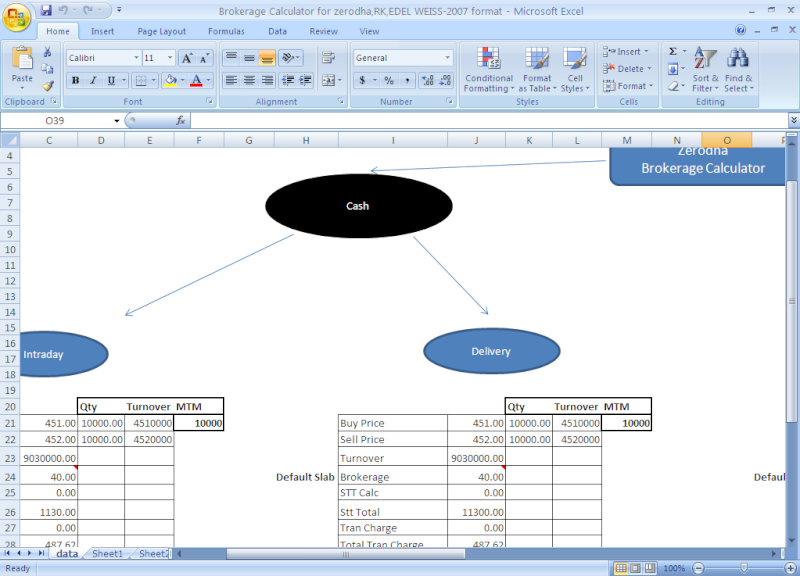Viewport: 800px width, 576px height.
Task: Apply Accounting Number Format dollar sign
Action: pyautogui.click(x=362, y=80)
